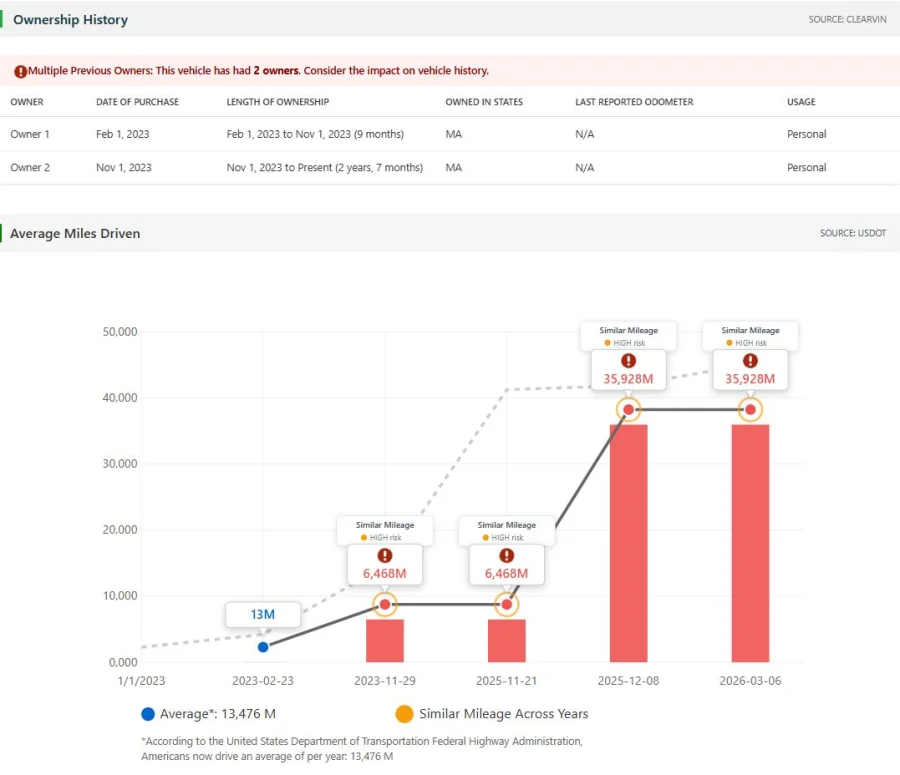This screenshot has height=775, width=900.
Task: Select the Owner 1 row label
Action: pos(30,134)
